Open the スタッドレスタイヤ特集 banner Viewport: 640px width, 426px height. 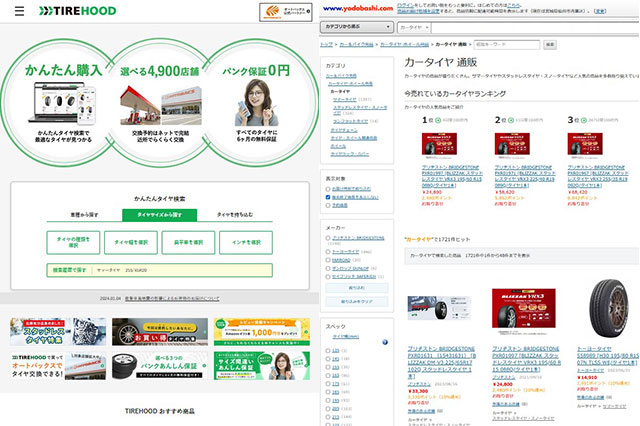pos(58,332)
